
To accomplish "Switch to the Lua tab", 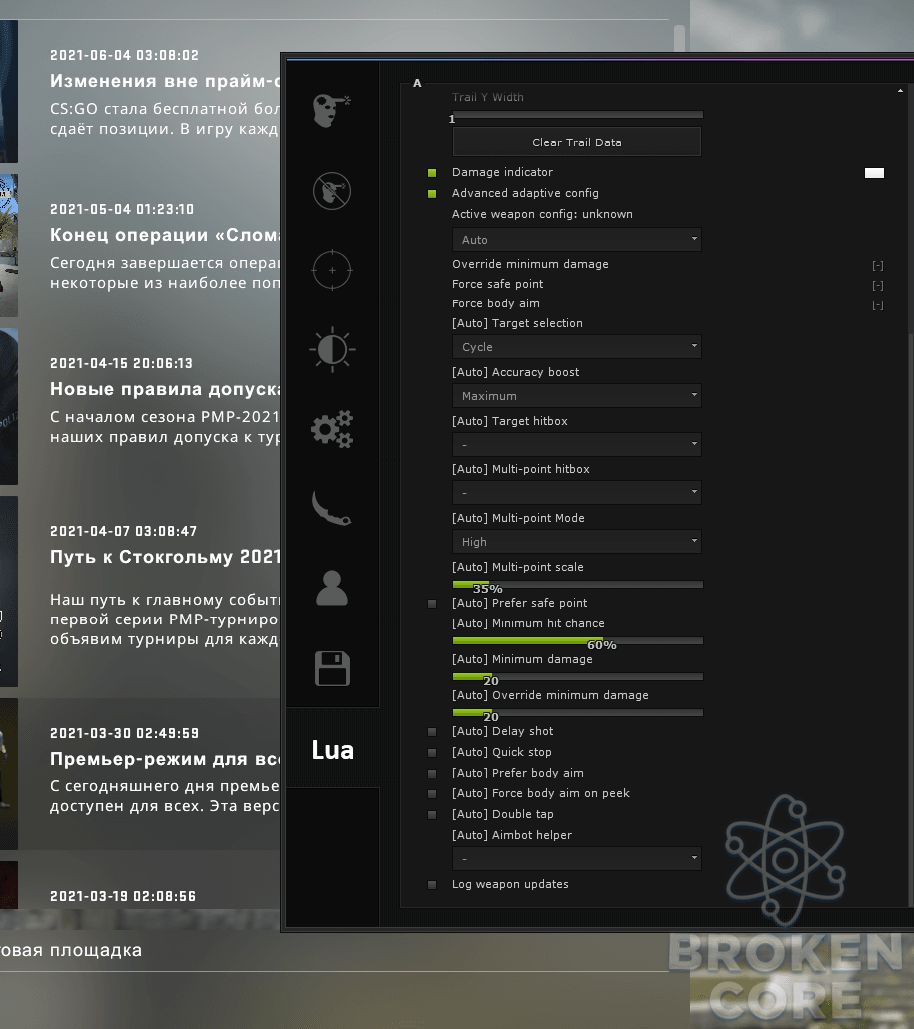I will point(333,749).
